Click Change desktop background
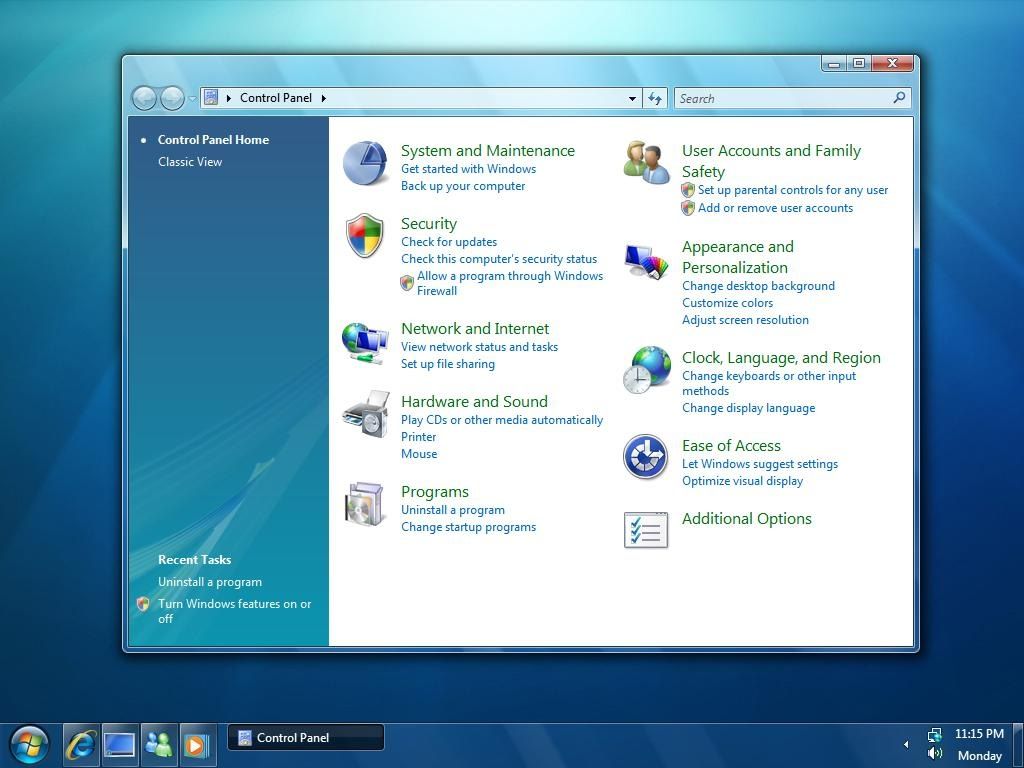Viewport: 1024px width, 768px height. (758, 286)
